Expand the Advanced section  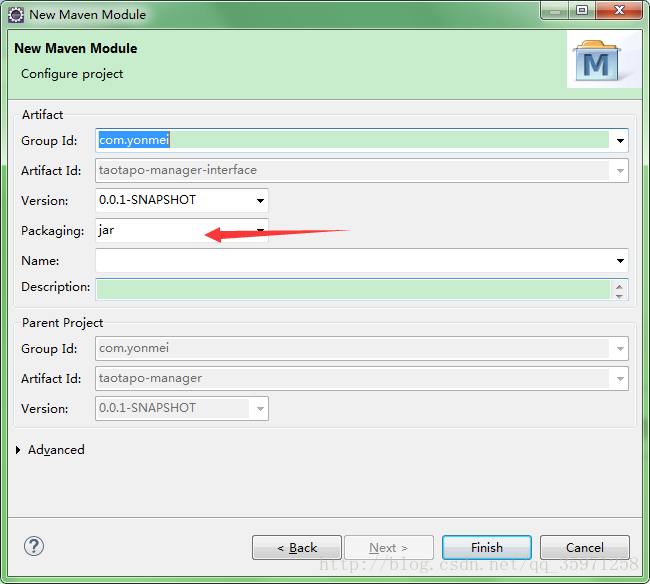(x=18, y=450)
